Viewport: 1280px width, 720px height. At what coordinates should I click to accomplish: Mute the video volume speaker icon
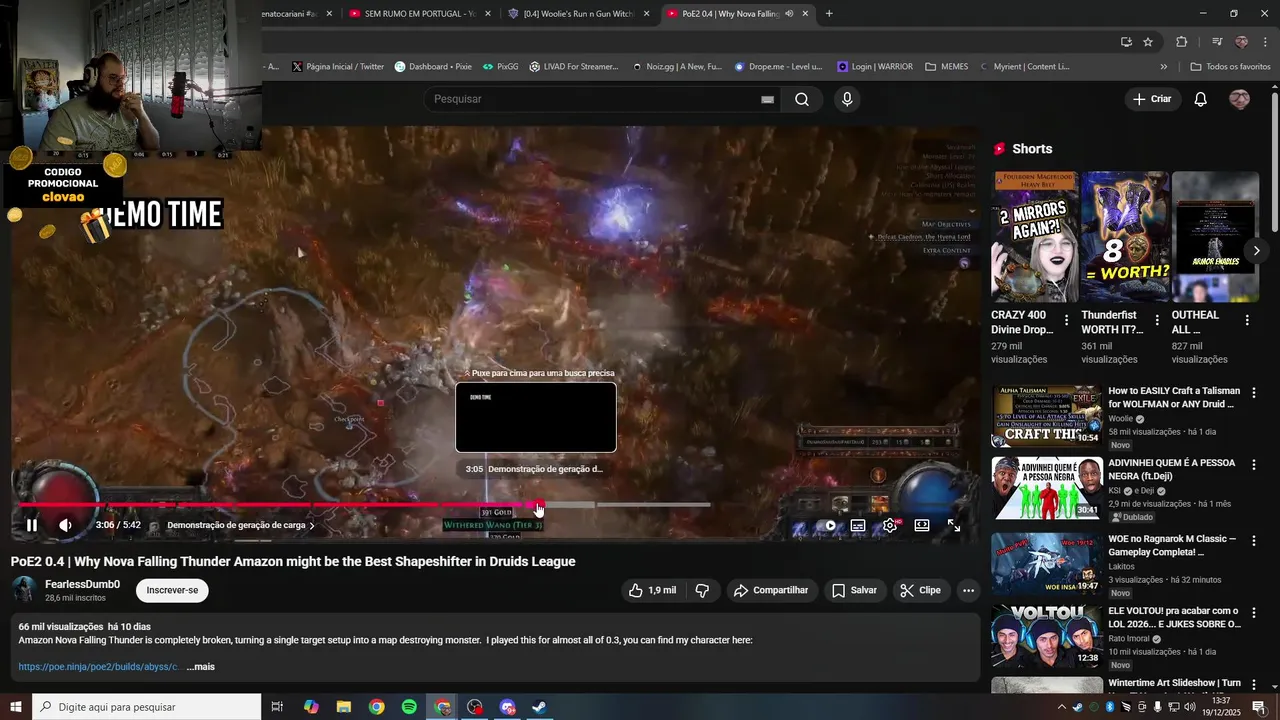65,525
